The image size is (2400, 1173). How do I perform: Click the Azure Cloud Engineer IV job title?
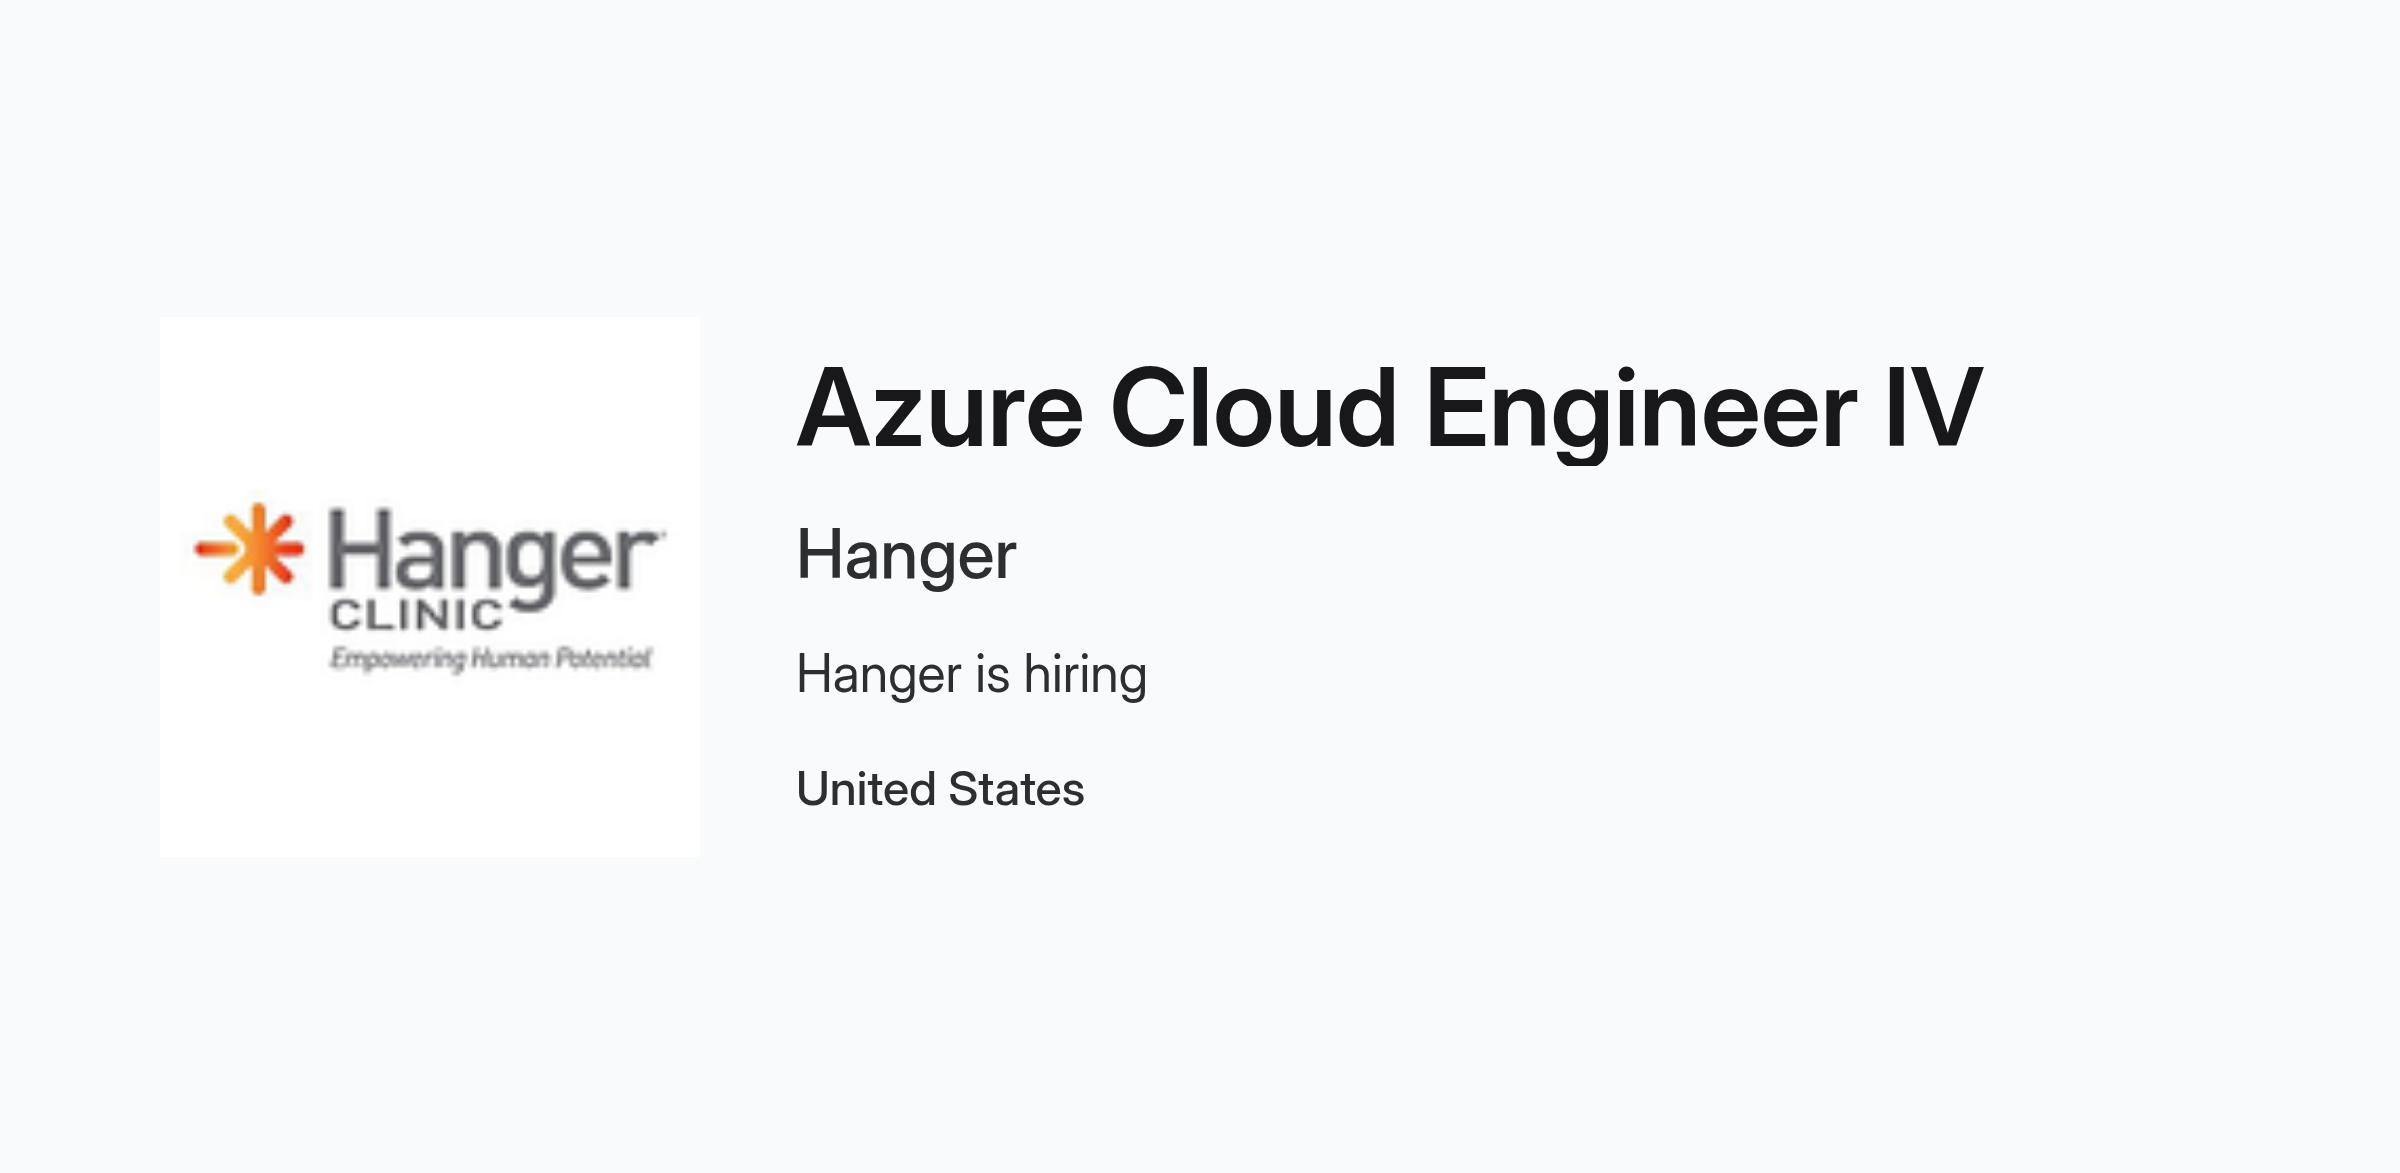tap(1389, 410)
